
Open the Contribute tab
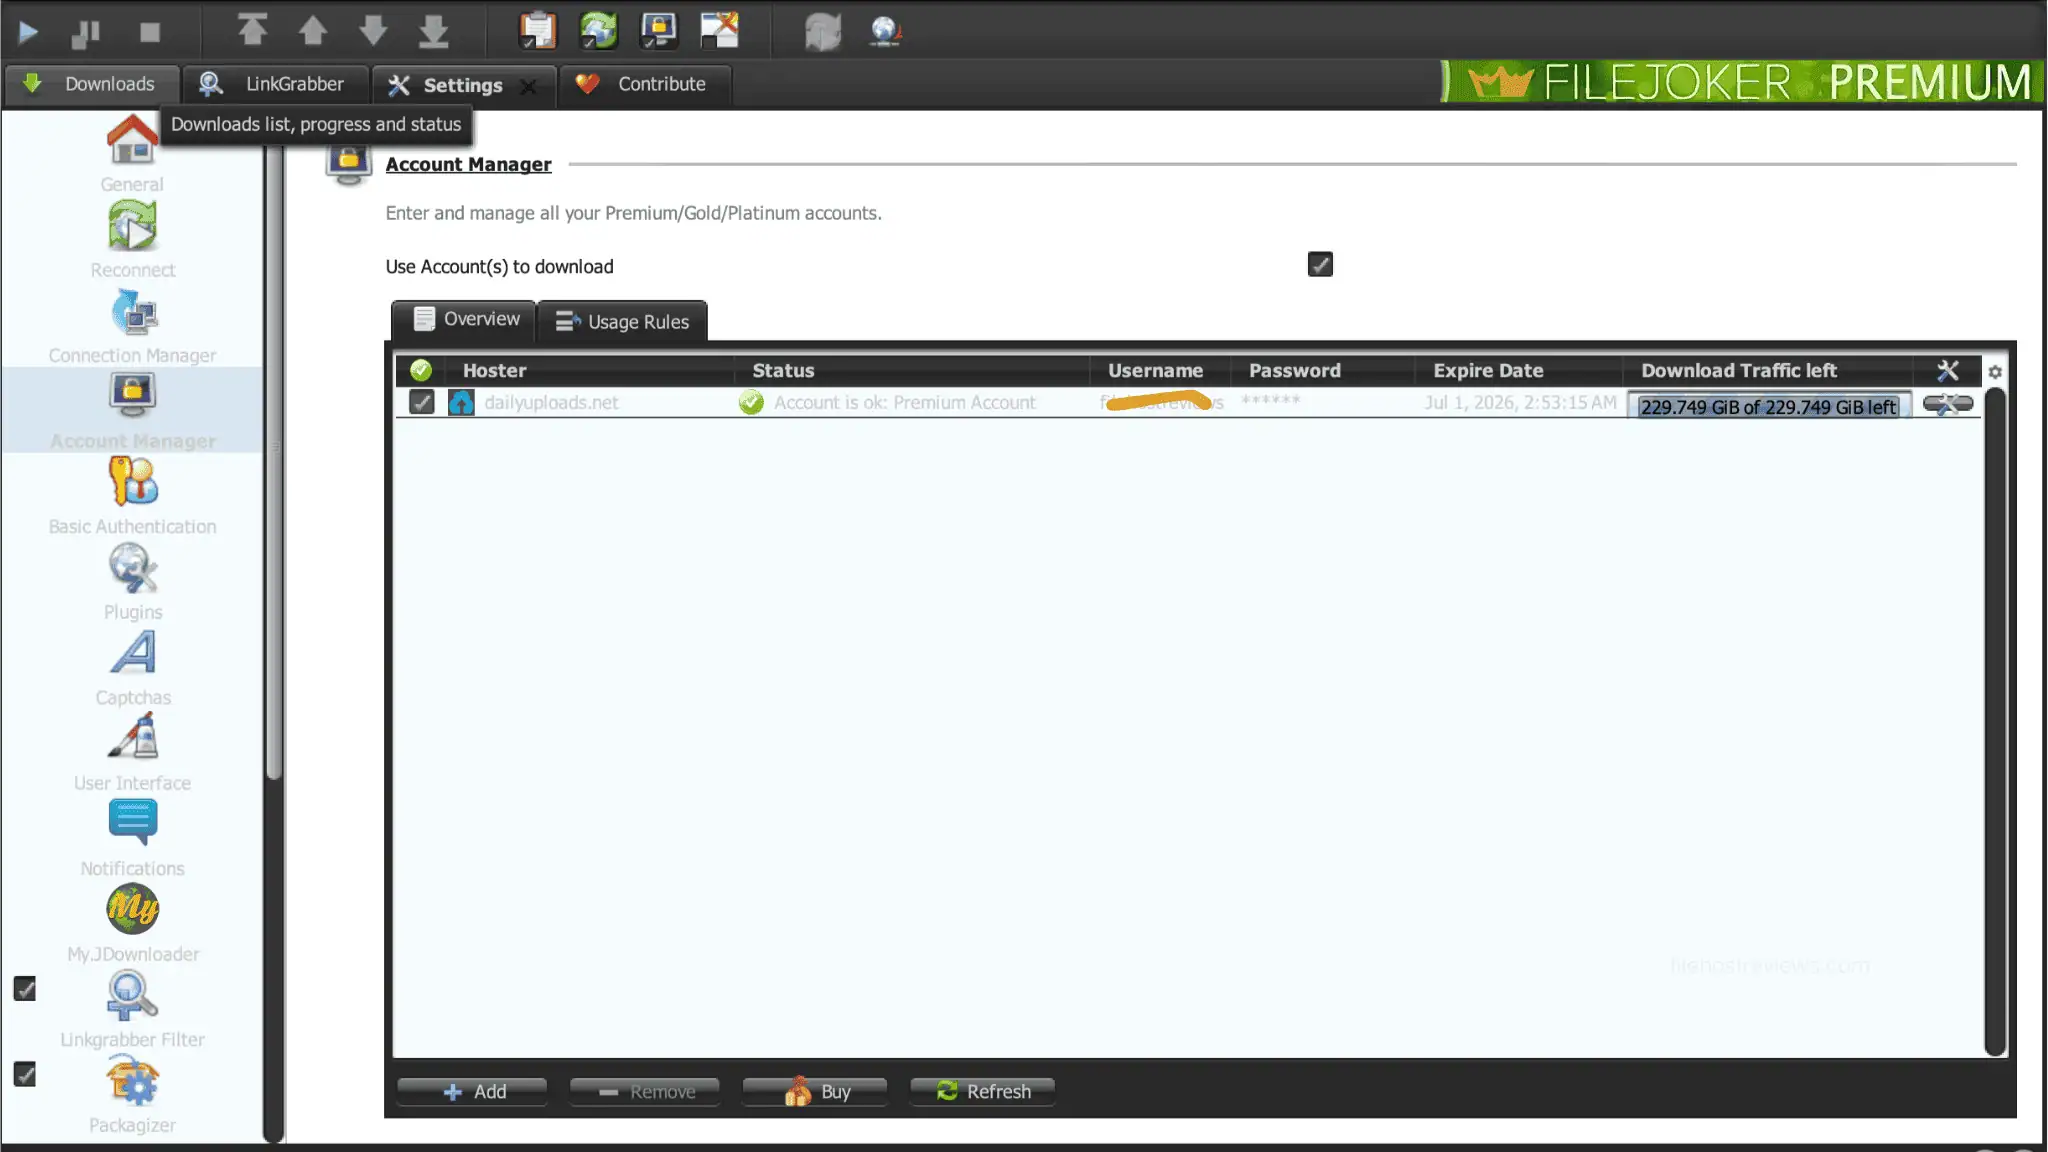pyautogui.click(x=644, y=84)
